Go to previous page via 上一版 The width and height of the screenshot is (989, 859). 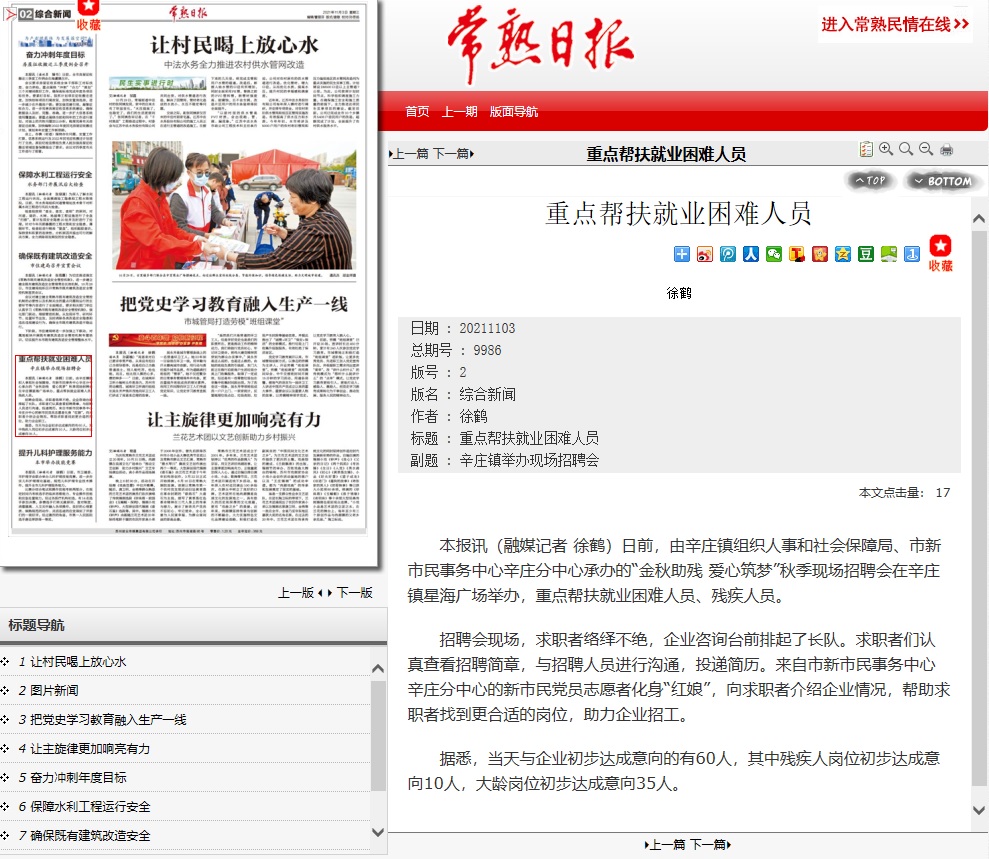296,593
